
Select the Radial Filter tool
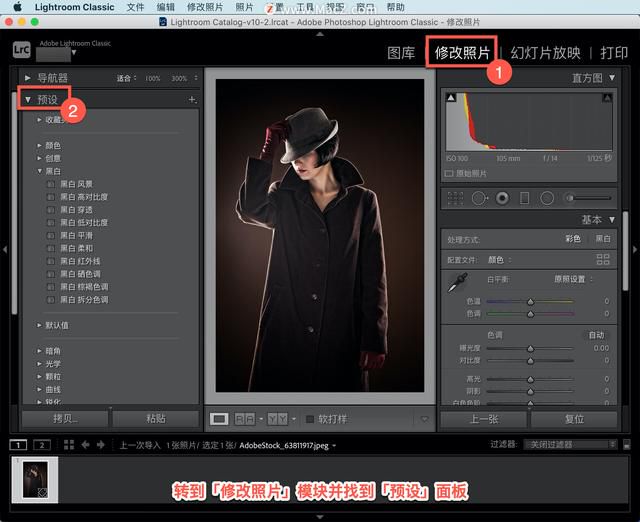(x=547, y=198)
